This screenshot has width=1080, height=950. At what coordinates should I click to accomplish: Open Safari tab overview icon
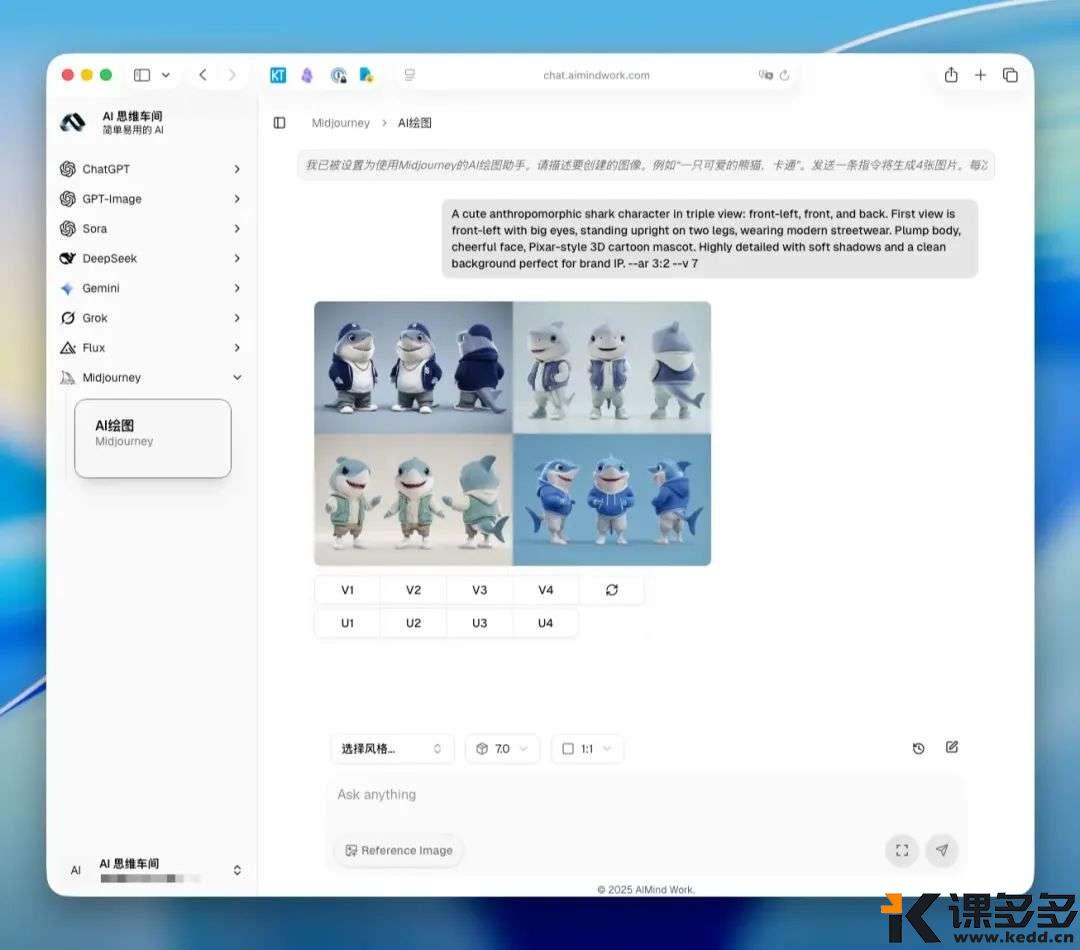coord(1010,75)
